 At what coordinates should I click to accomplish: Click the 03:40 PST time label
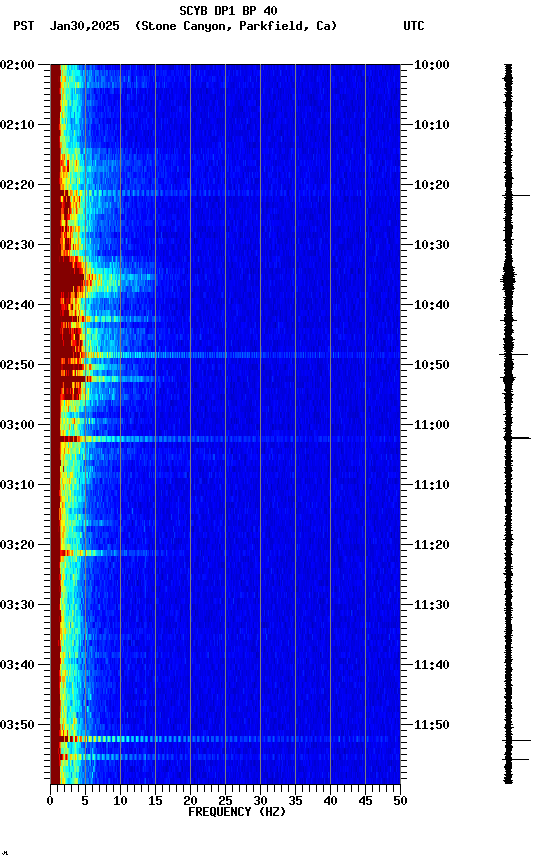17,665
